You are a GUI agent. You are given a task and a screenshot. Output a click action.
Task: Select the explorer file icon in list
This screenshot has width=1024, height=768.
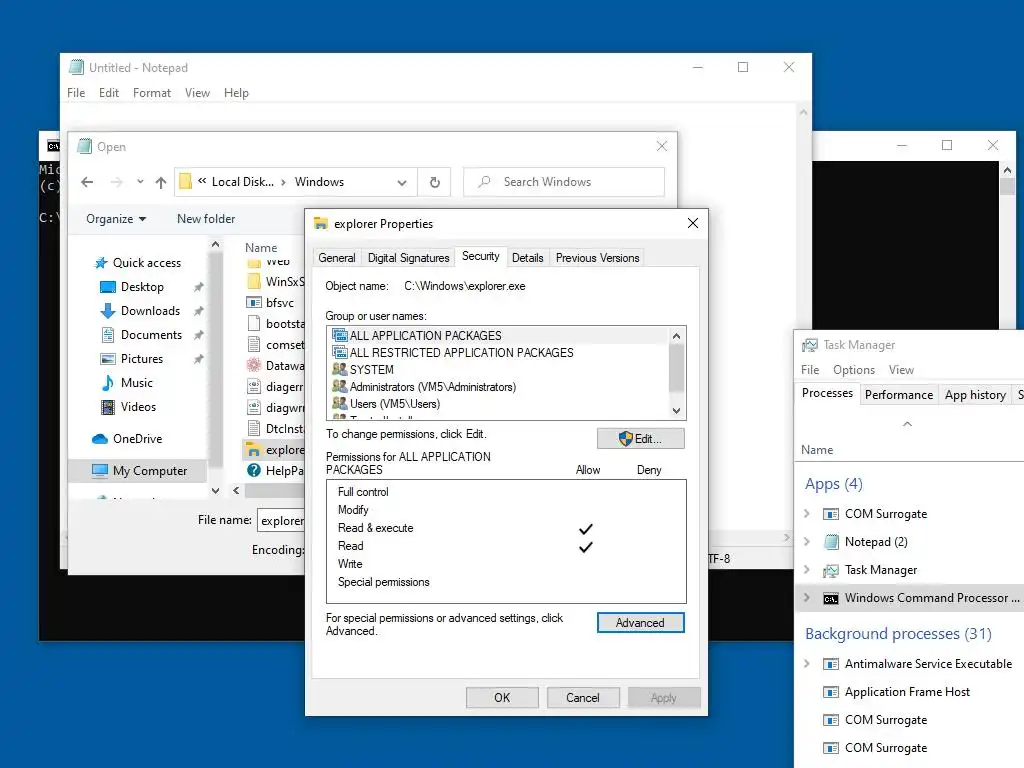254,449
